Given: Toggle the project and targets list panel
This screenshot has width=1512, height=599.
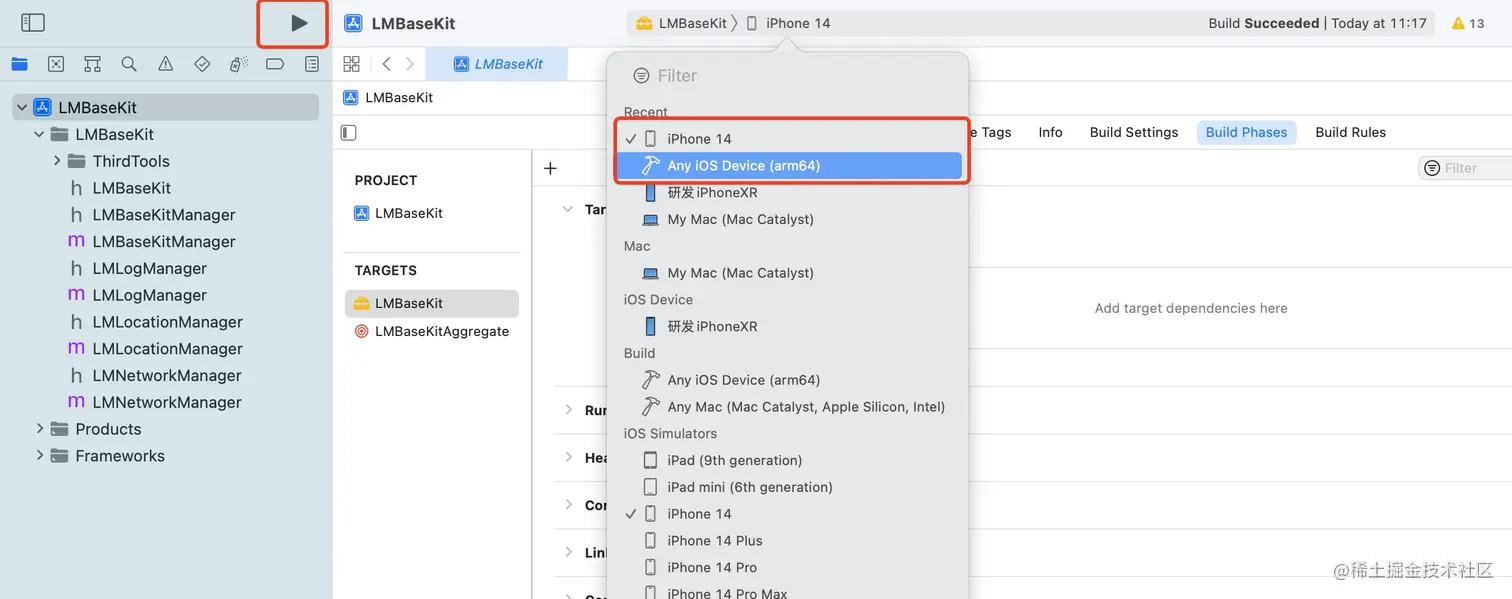Looking at the screenshot, I should click(349, 132).
